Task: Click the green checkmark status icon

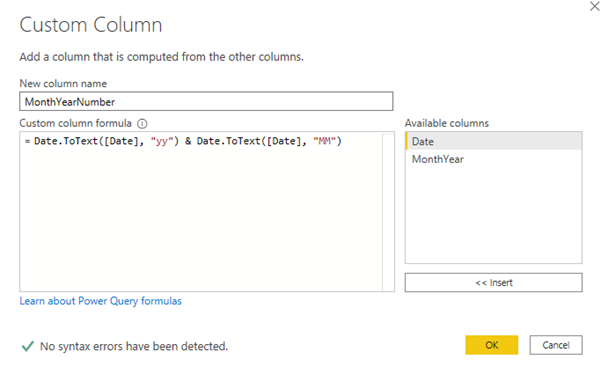Action: tap(28, 346)
